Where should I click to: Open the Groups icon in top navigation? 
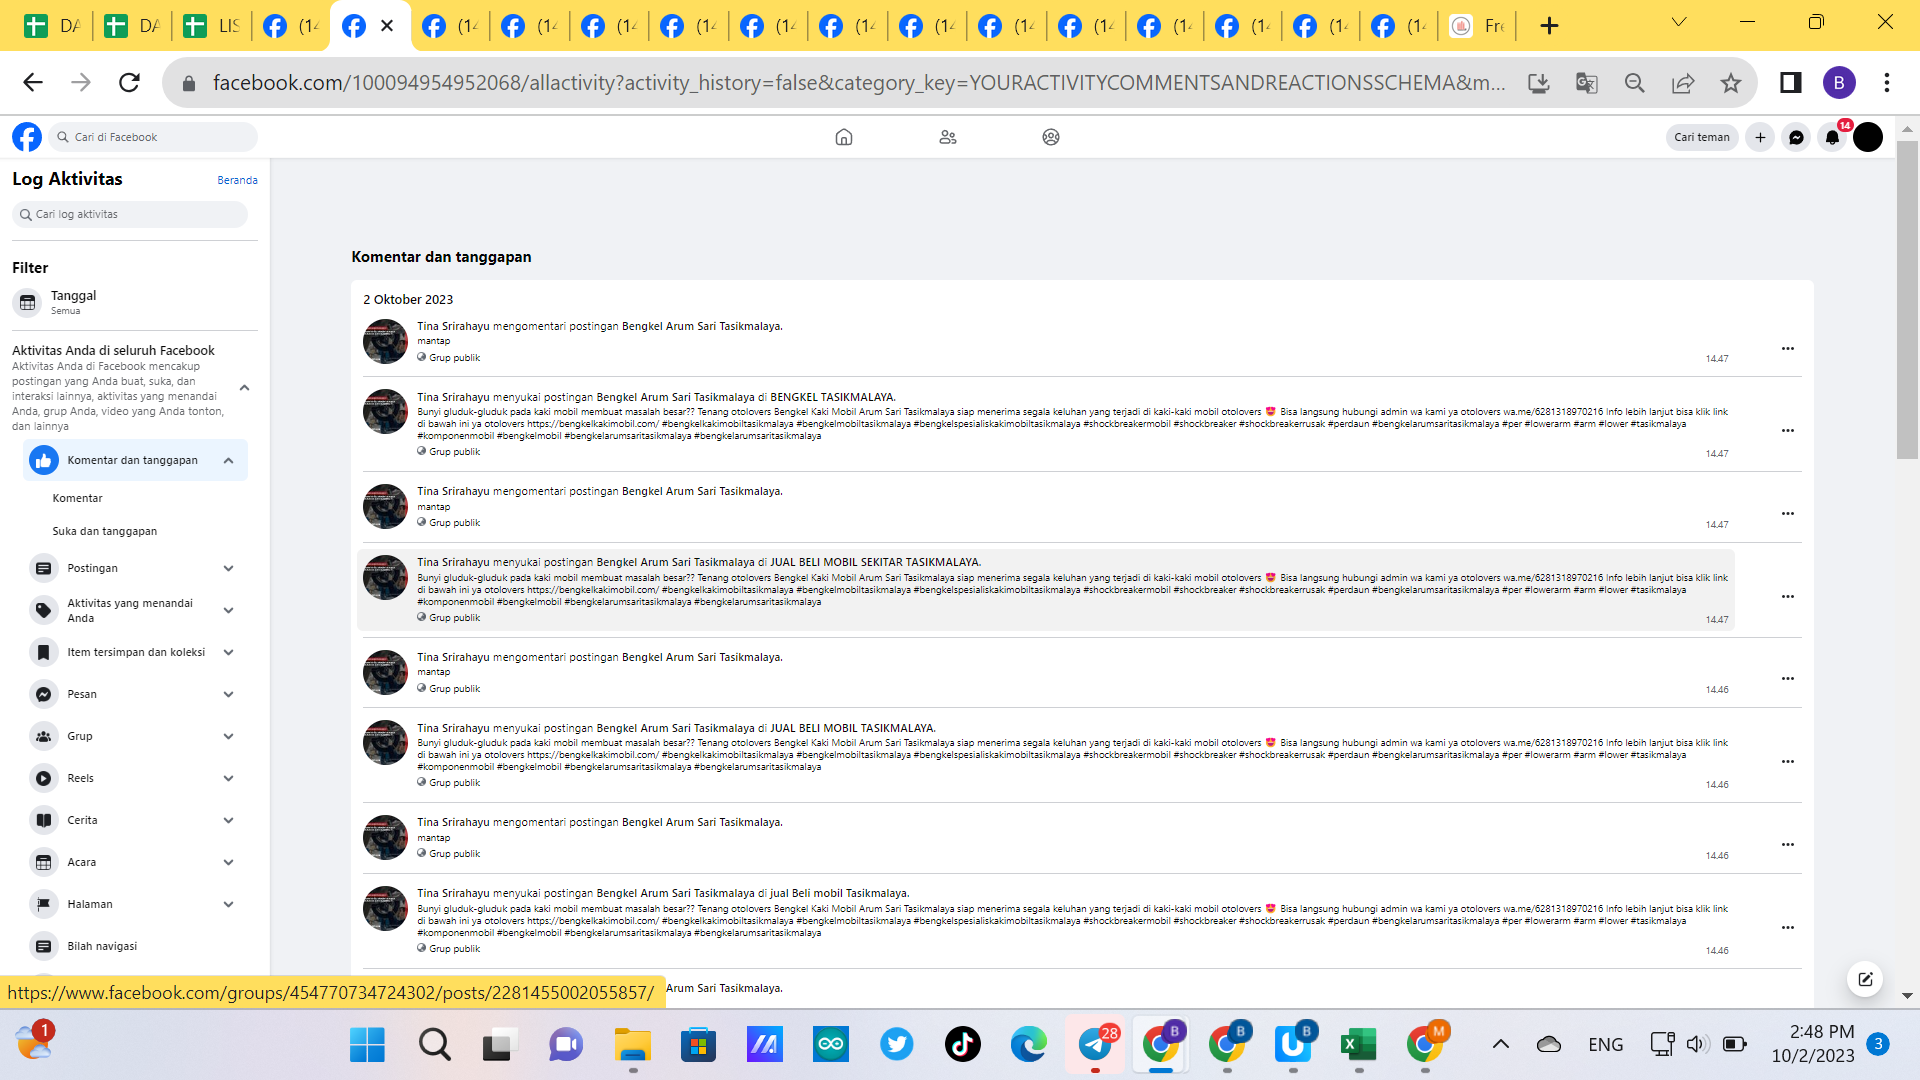click(1051, 137)
